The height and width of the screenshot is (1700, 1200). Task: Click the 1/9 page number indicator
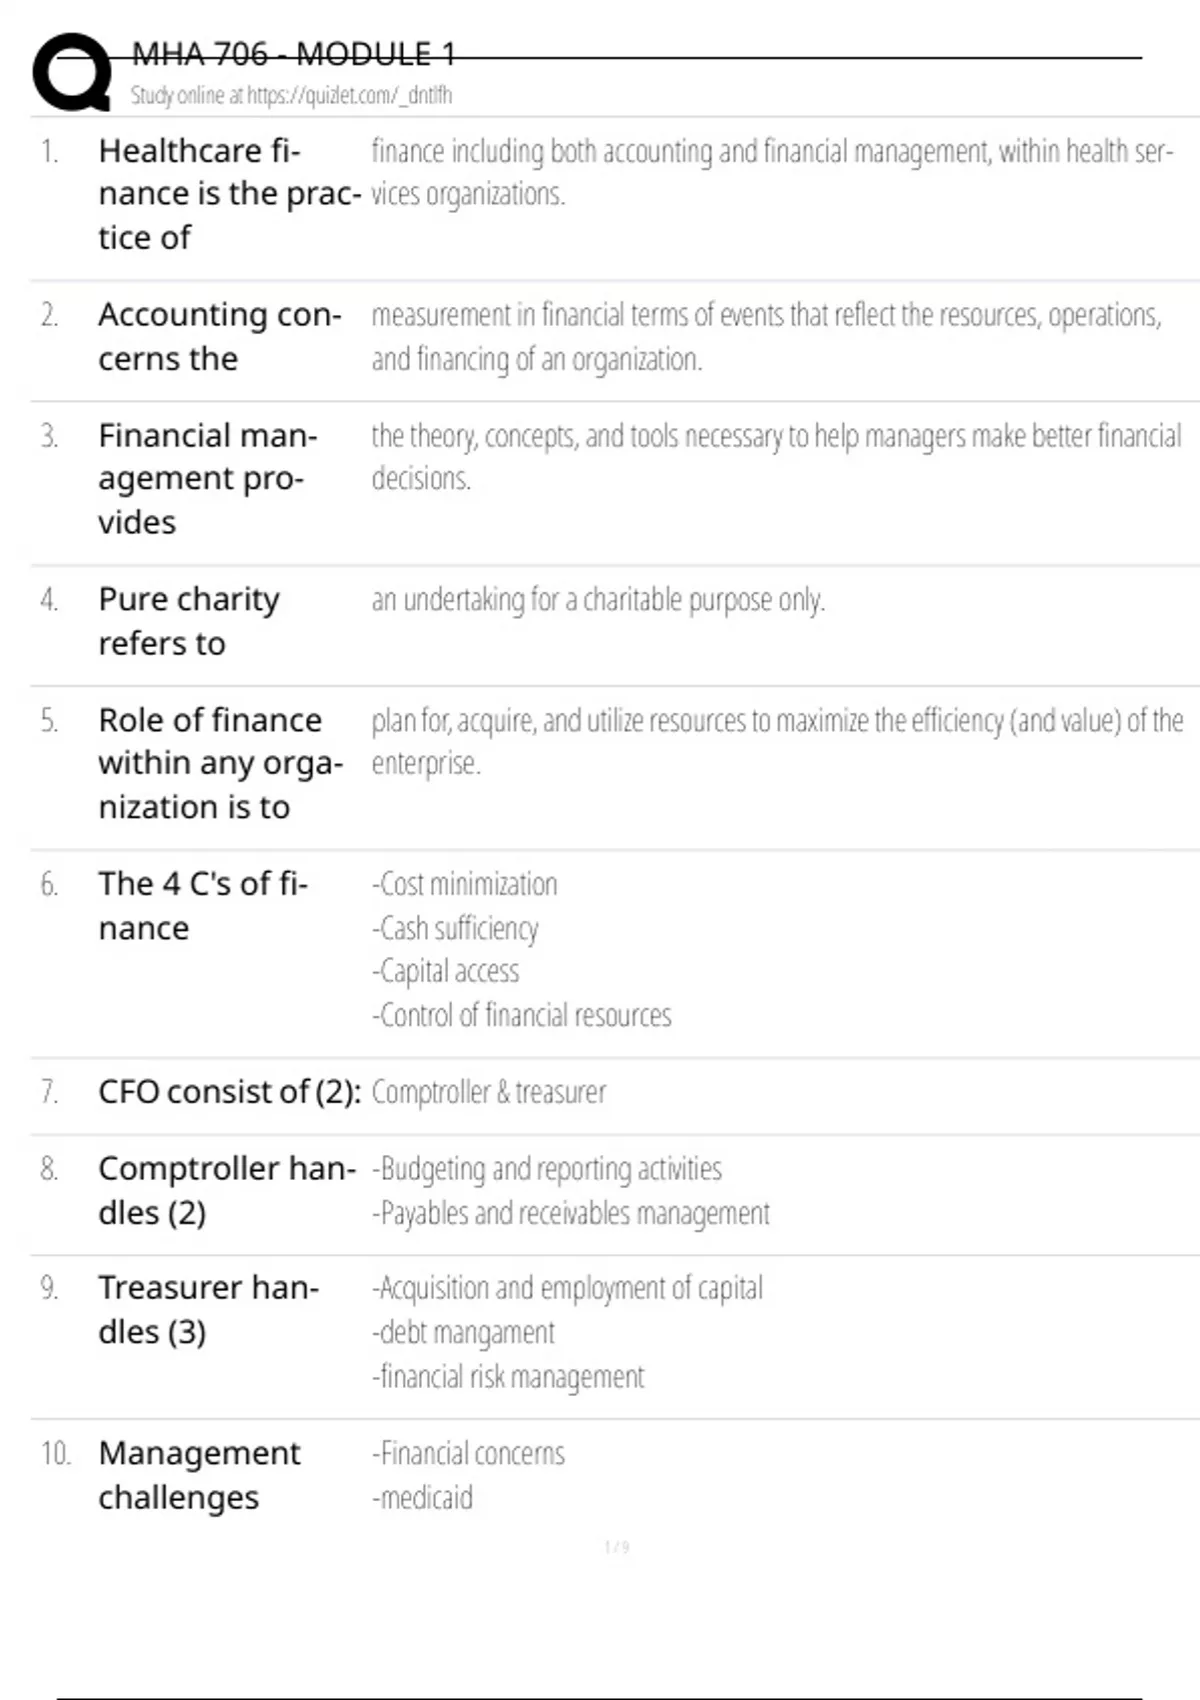click(x=616, y=1548)
